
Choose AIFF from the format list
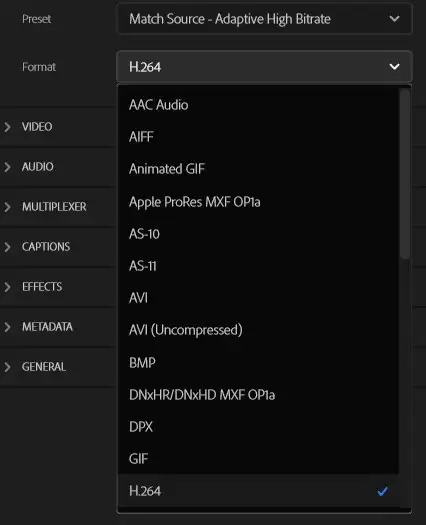258,137
